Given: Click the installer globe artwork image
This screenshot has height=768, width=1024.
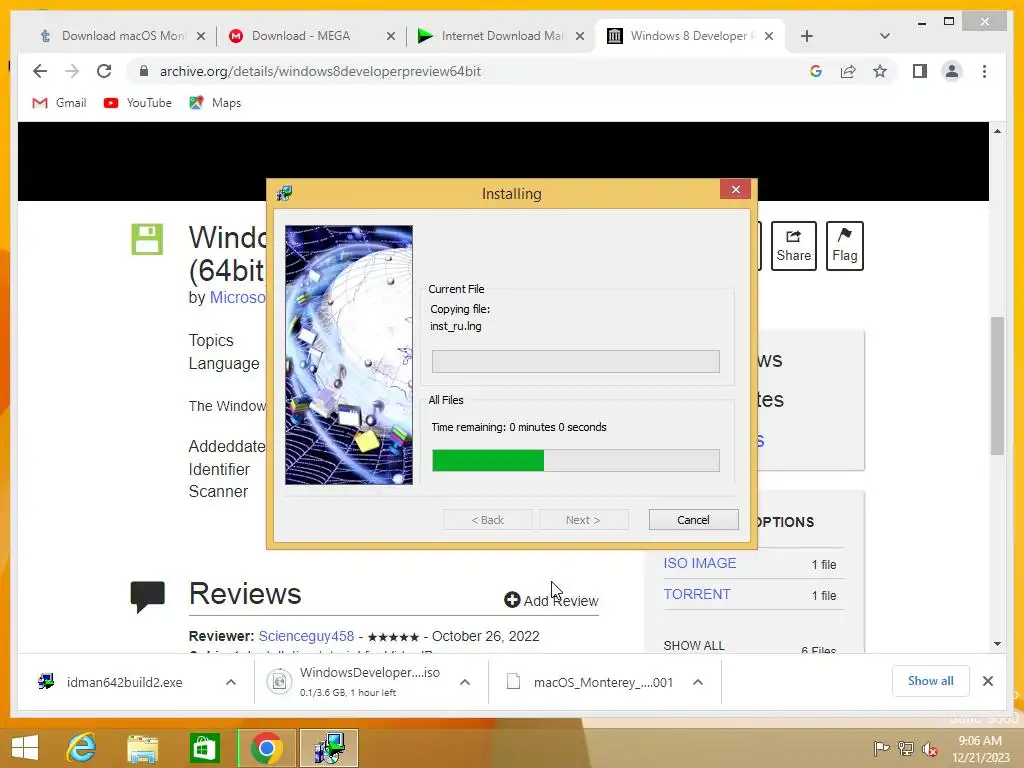Looking at the screenshot, I should (349, 355).
